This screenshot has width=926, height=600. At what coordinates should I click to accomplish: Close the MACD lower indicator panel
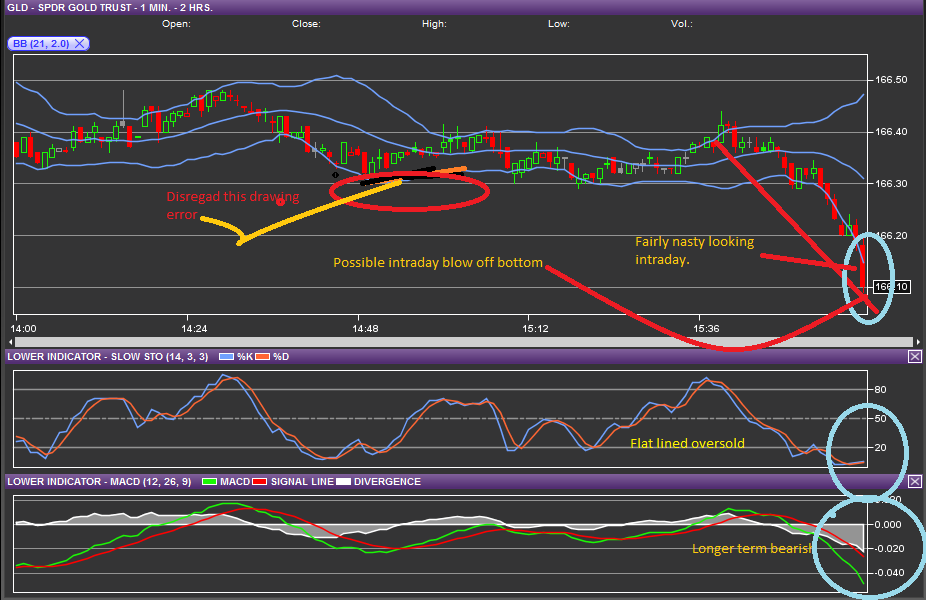tap(914, 482)
